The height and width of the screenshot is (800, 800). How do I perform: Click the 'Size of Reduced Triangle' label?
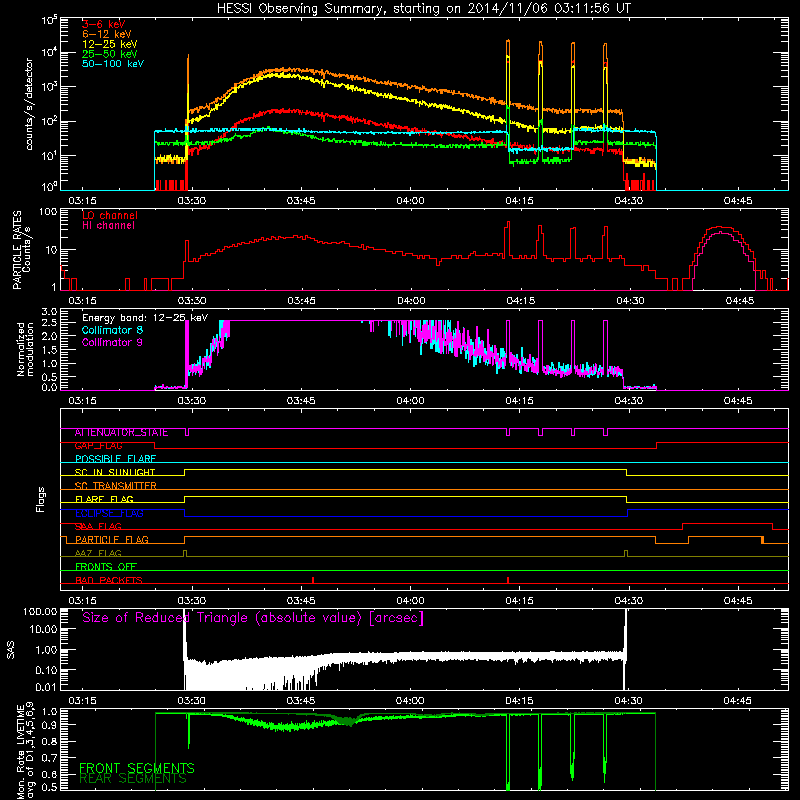point(253,618)
